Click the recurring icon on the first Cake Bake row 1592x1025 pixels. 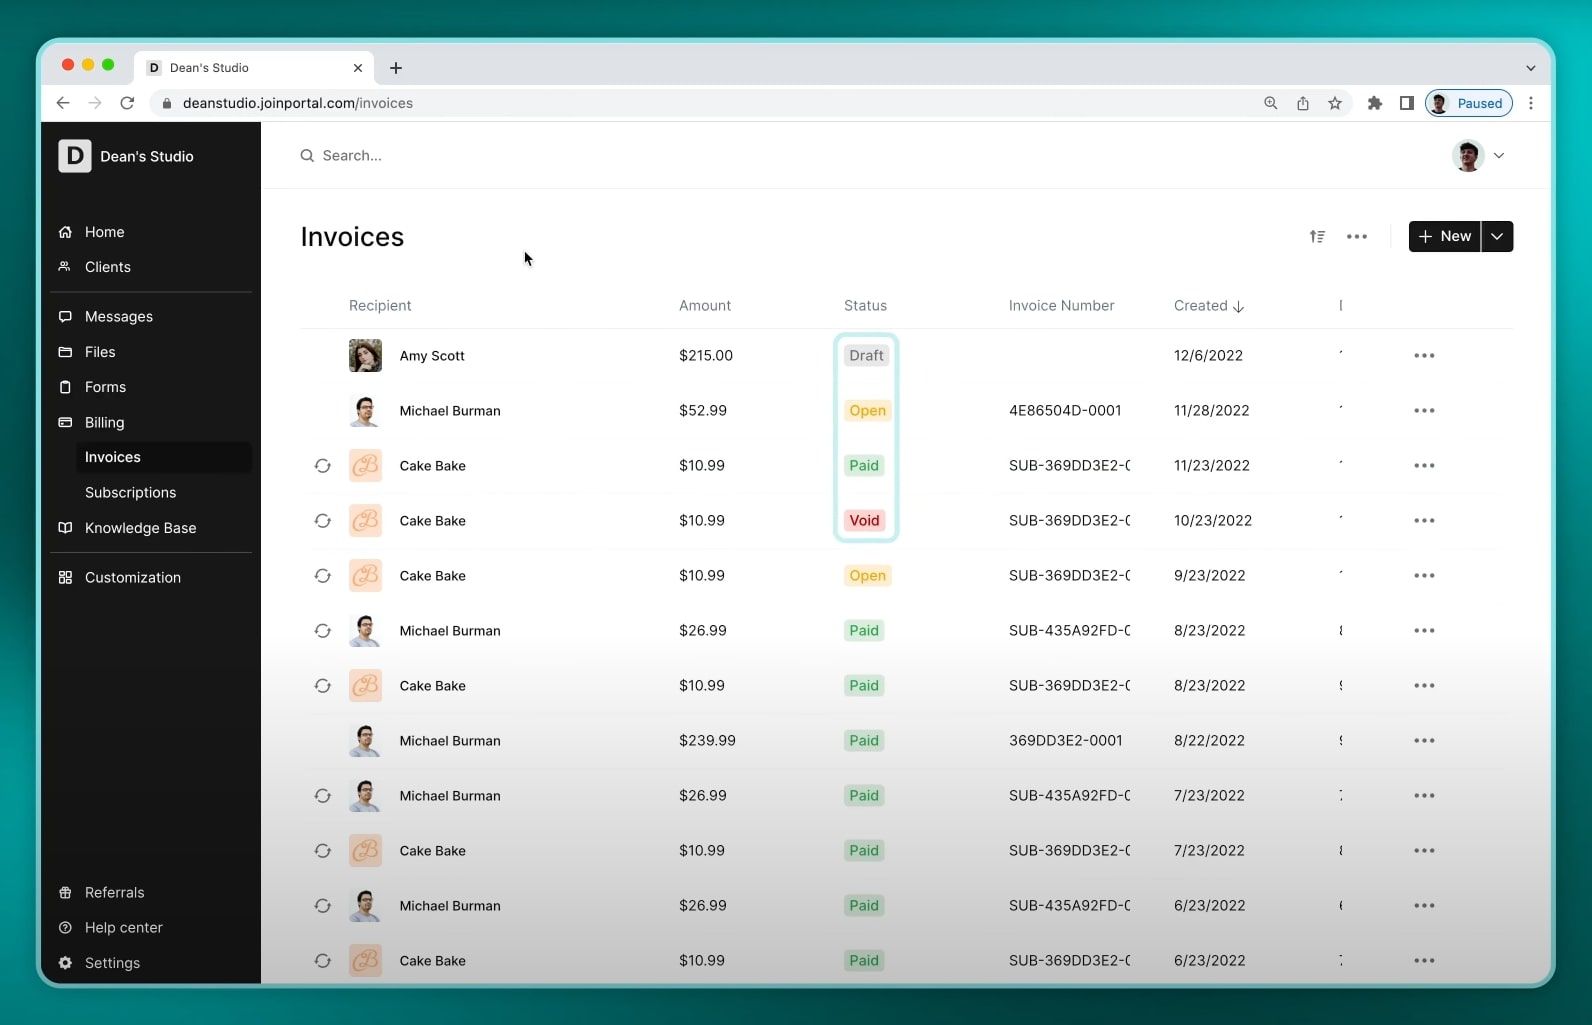pyautogui.click(x=322, y=466)
